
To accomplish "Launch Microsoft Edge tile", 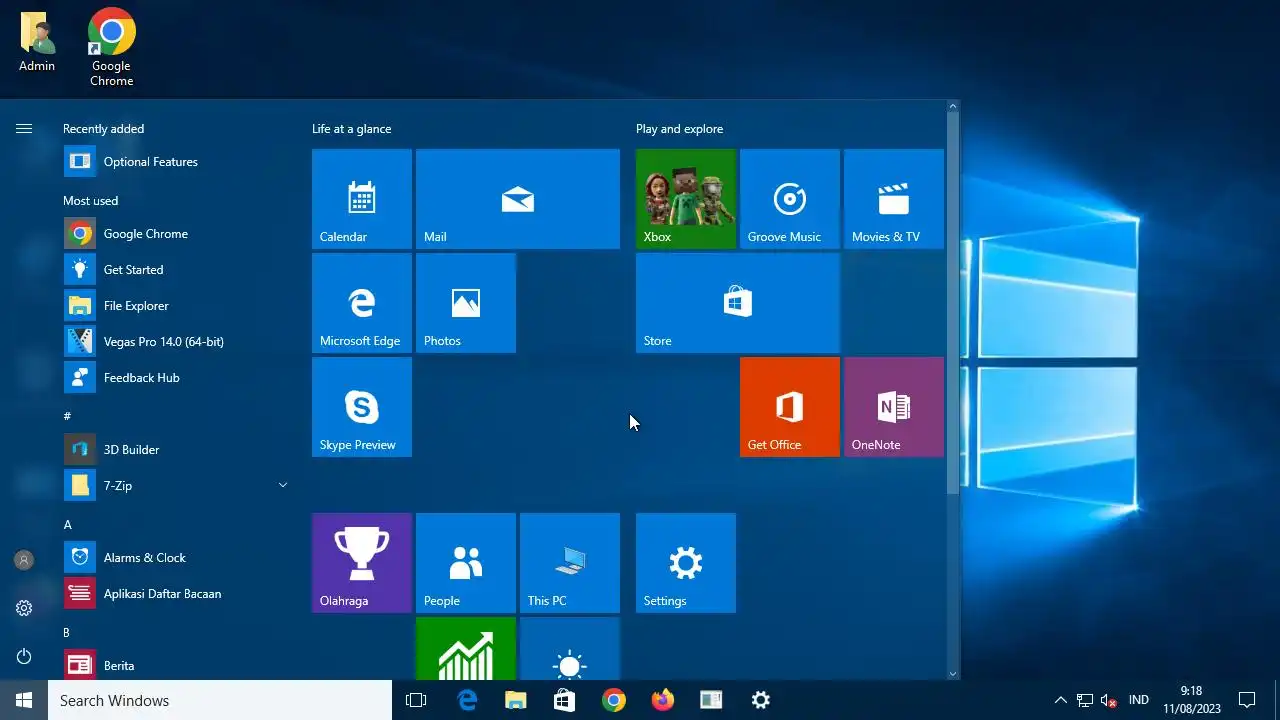I will pos(362,303).
